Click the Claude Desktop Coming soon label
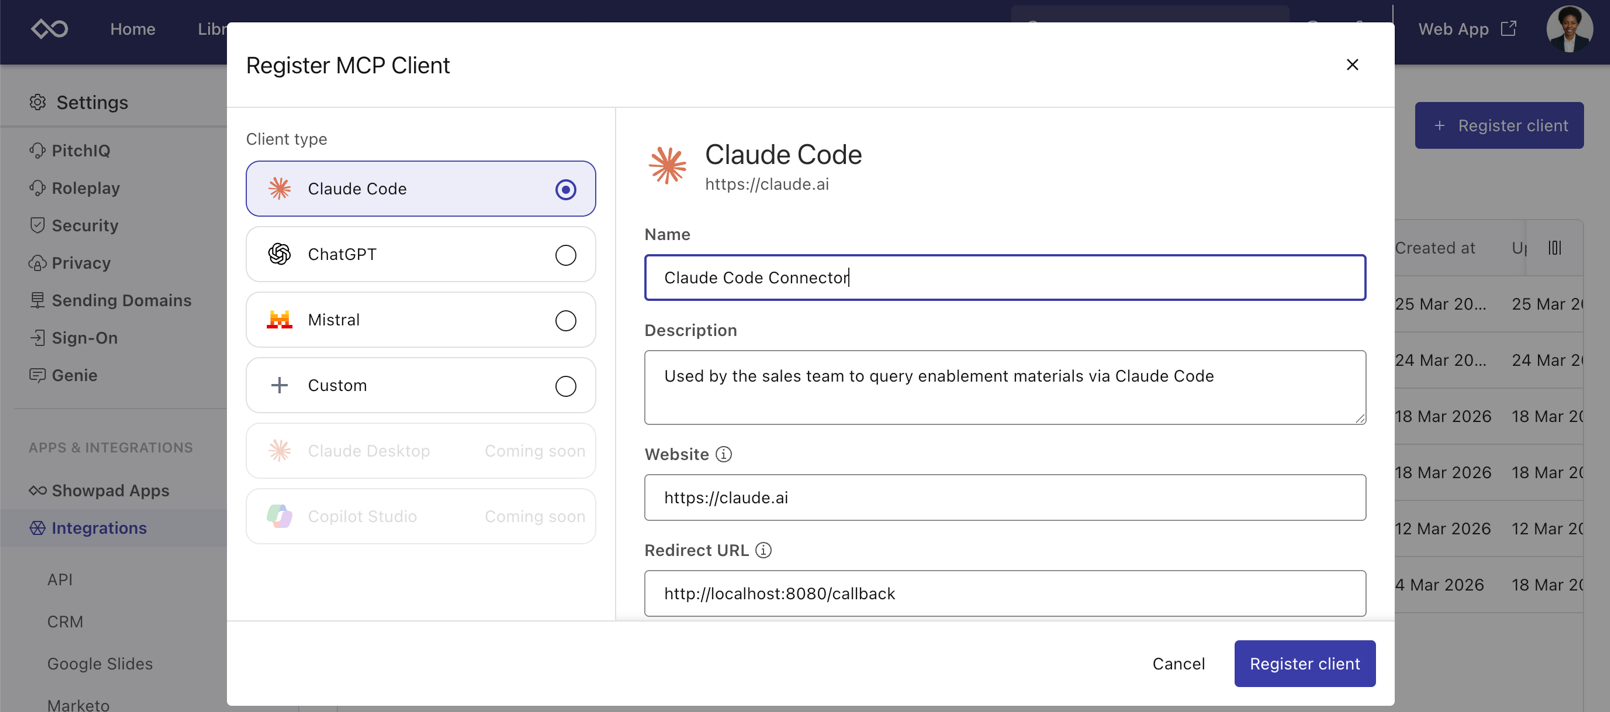 point(535,451)
